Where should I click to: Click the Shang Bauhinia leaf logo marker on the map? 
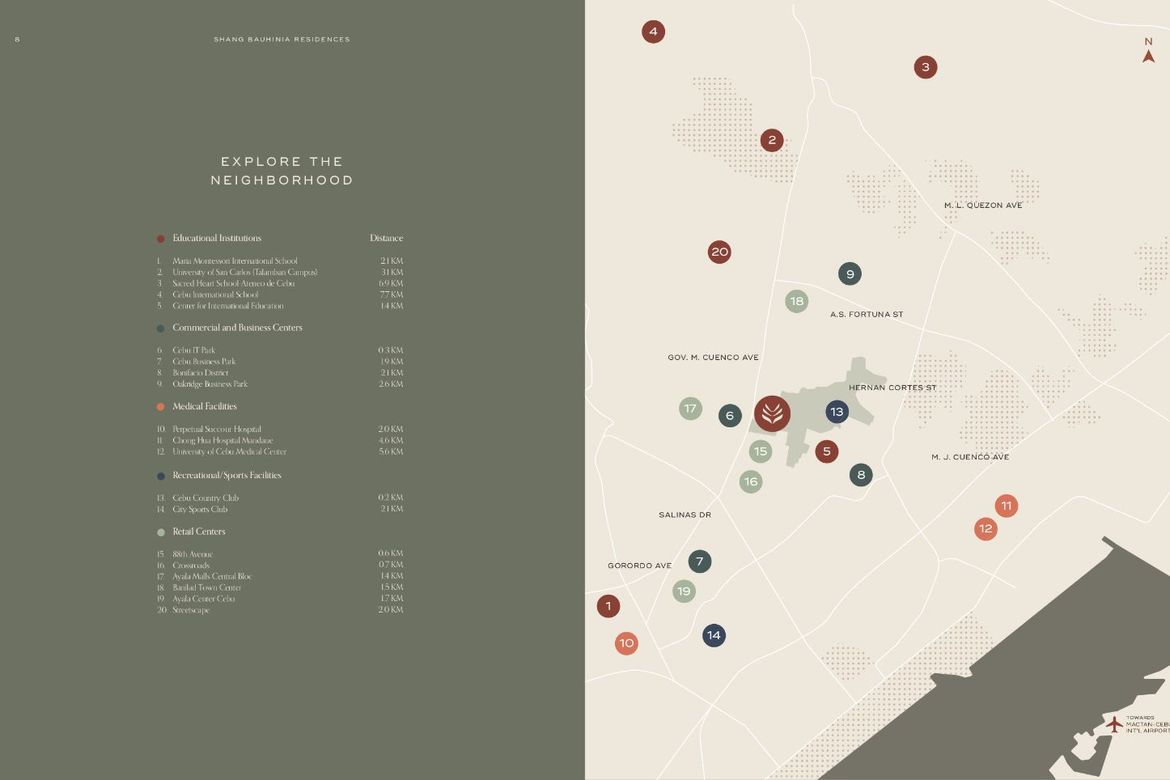772,414
